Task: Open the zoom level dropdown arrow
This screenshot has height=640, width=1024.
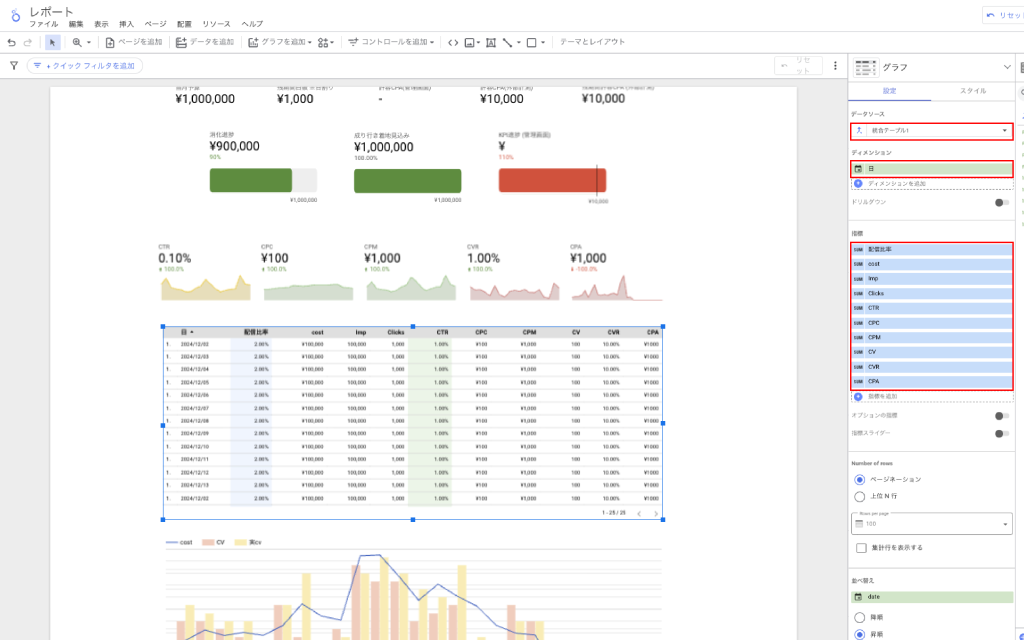Action: pos(89,43)
